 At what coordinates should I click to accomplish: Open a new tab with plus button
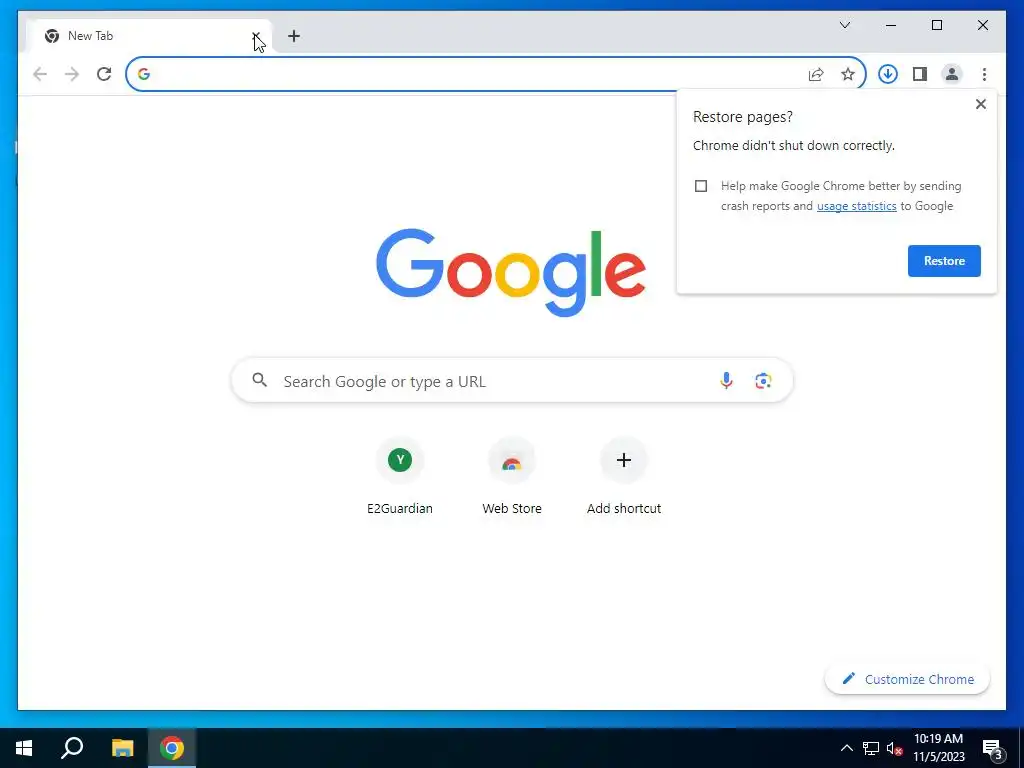294,36
